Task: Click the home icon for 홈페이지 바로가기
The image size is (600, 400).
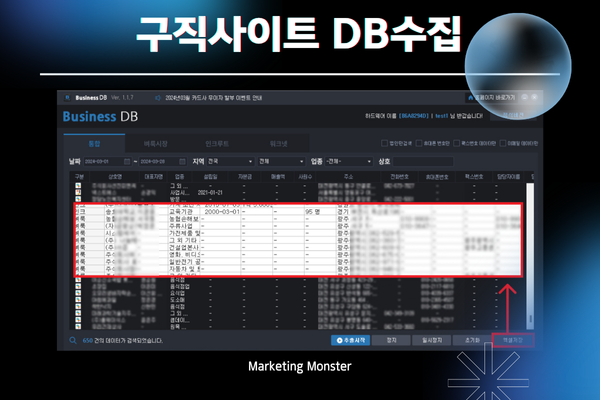Action: (471, 98)
